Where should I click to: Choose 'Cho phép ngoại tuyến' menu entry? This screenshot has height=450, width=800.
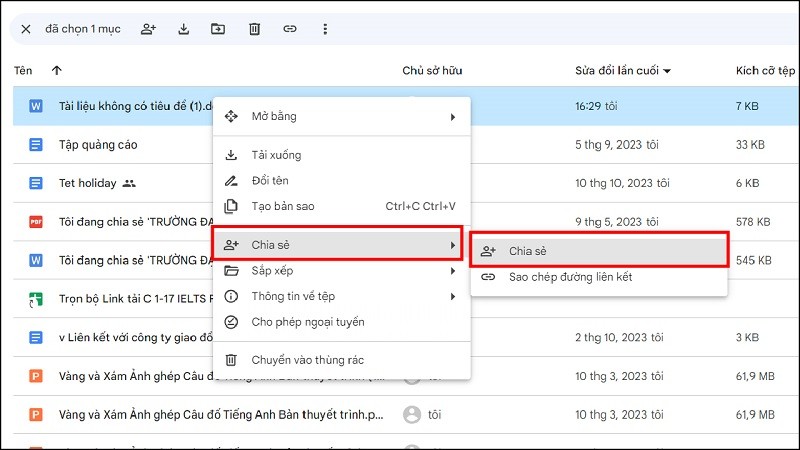341,322
